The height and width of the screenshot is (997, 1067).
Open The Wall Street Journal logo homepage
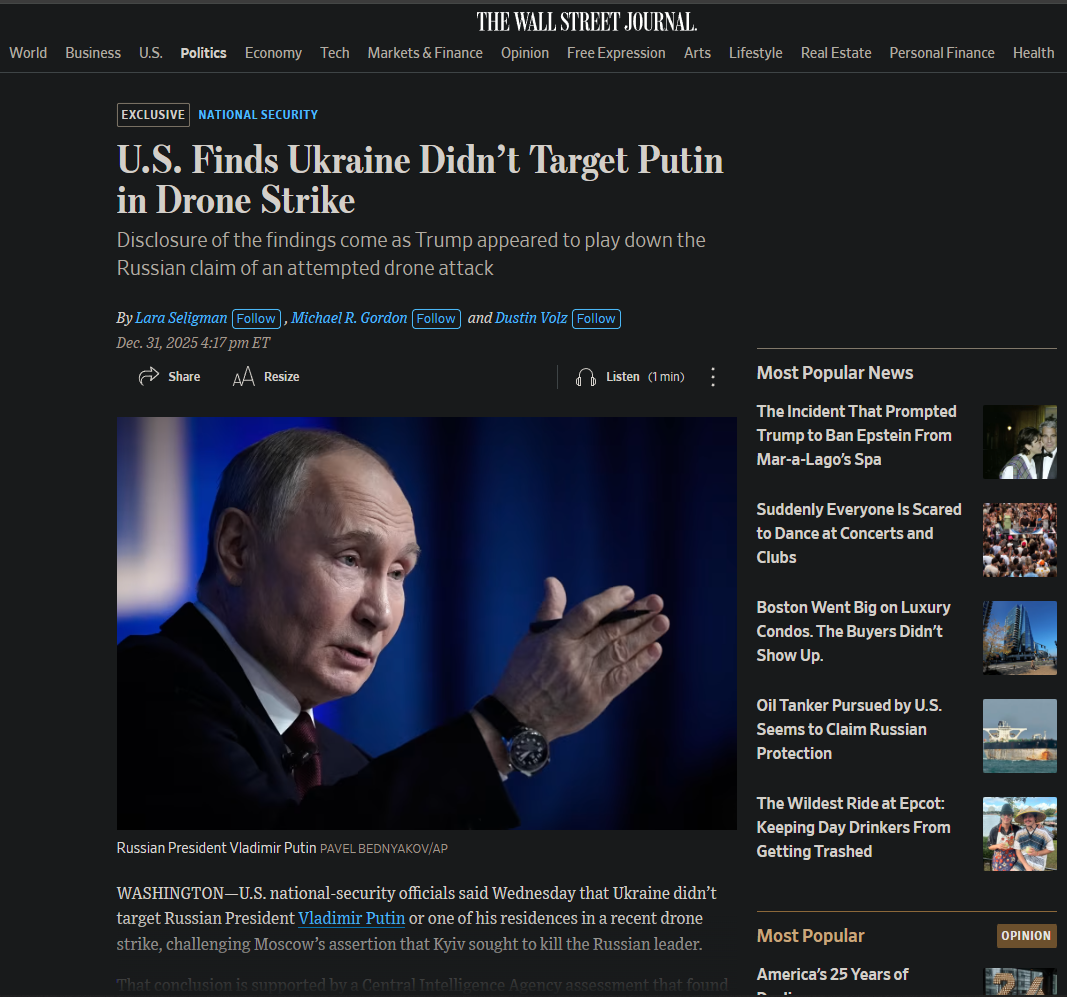[586, 22]
